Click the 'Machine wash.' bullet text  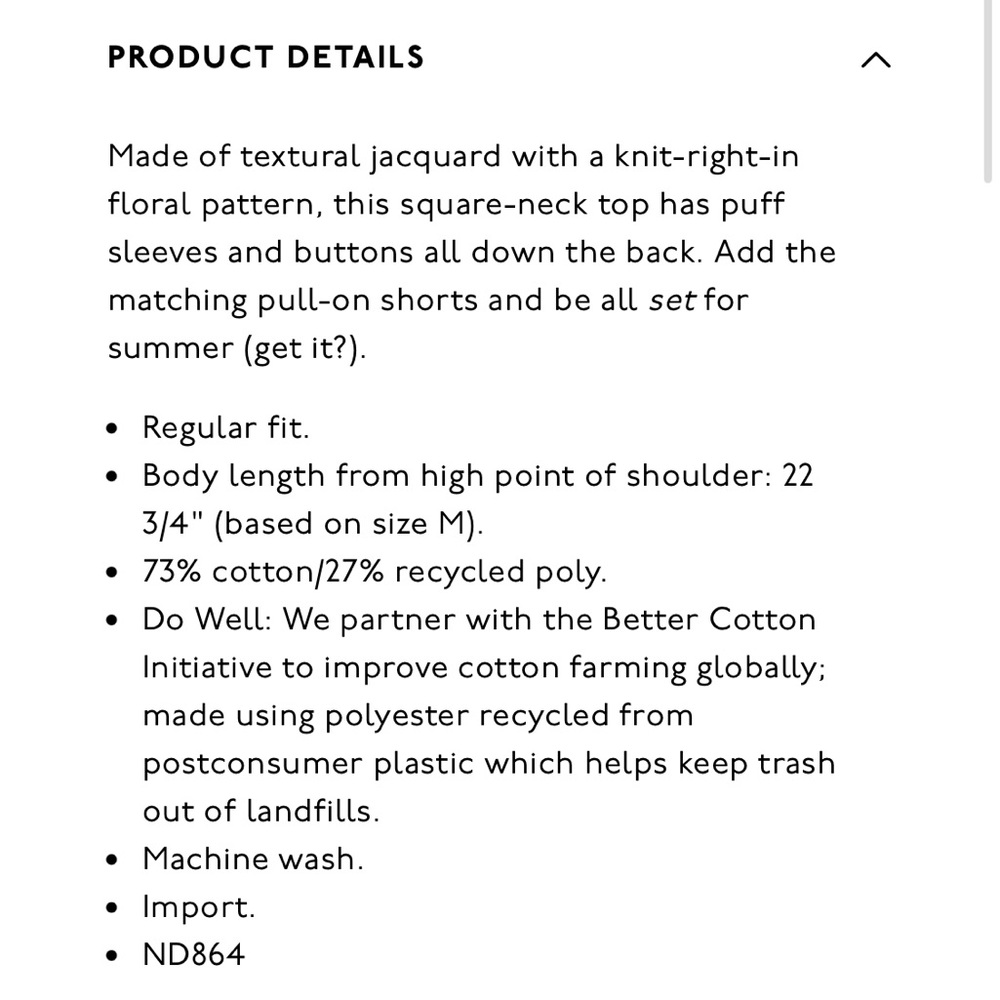253,859
